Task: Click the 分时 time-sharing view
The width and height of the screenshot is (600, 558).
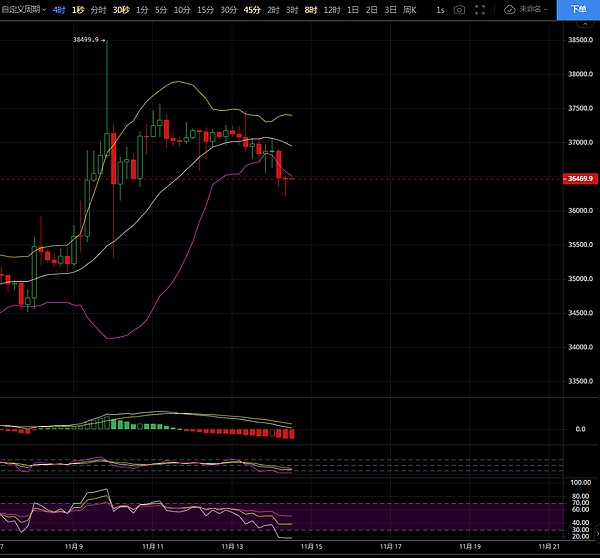Action: [98, 9]
